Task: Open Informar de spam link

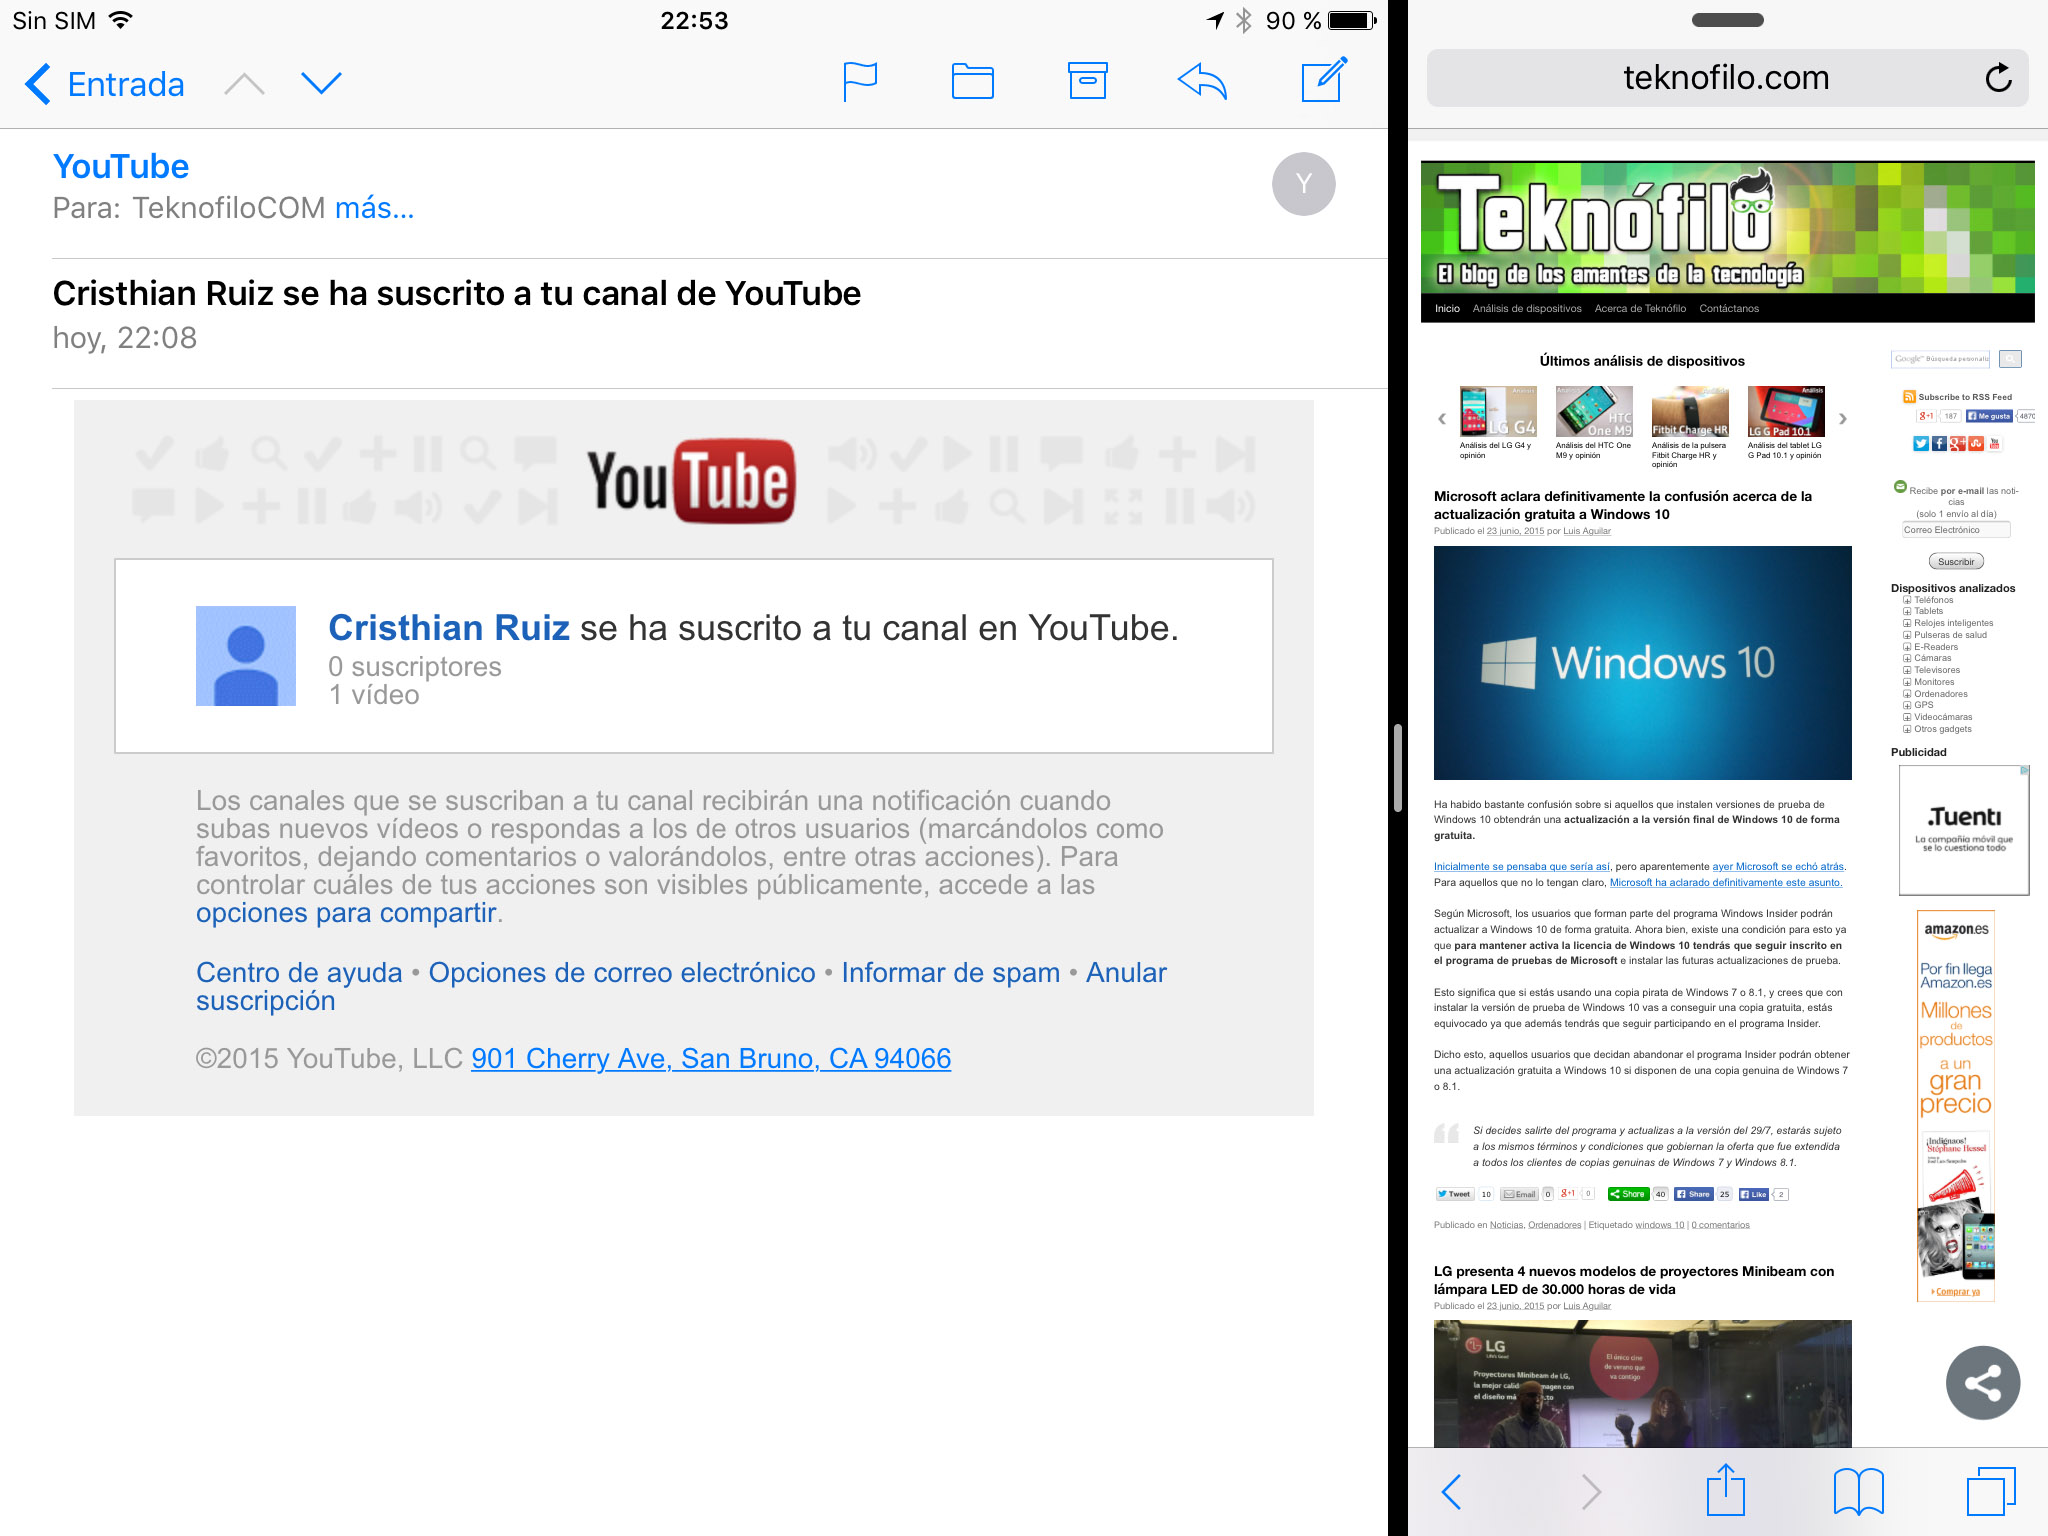Action: [950, 972]
